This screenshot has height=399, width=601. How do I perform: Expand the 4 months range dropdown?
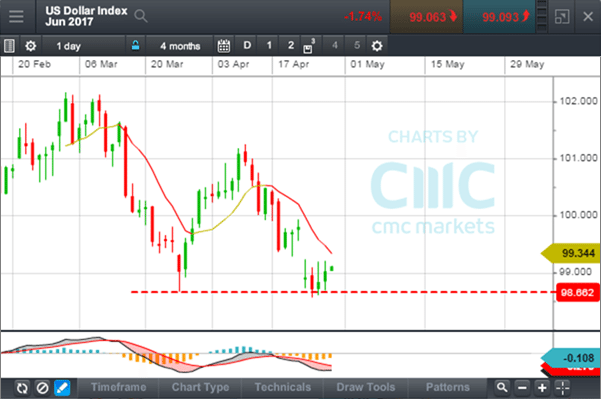[180, 46]
